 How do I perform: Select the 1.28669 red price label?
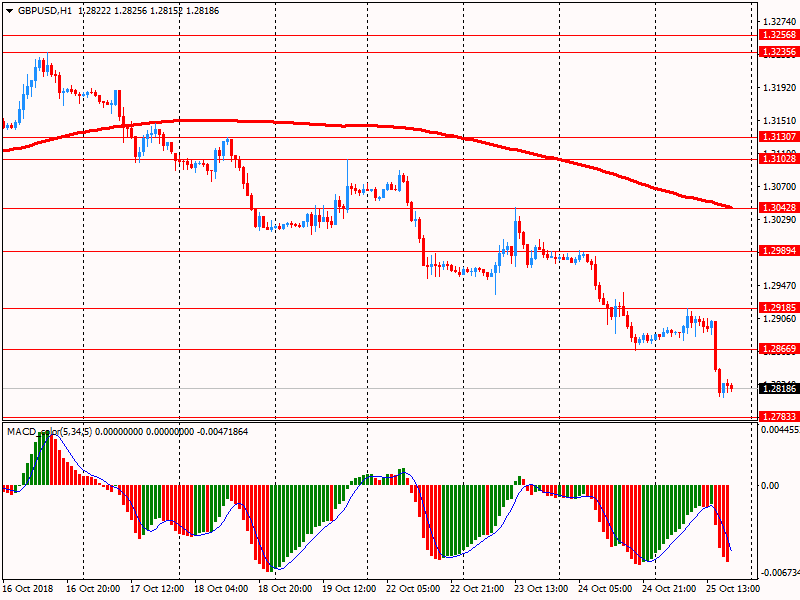(778, 349)
